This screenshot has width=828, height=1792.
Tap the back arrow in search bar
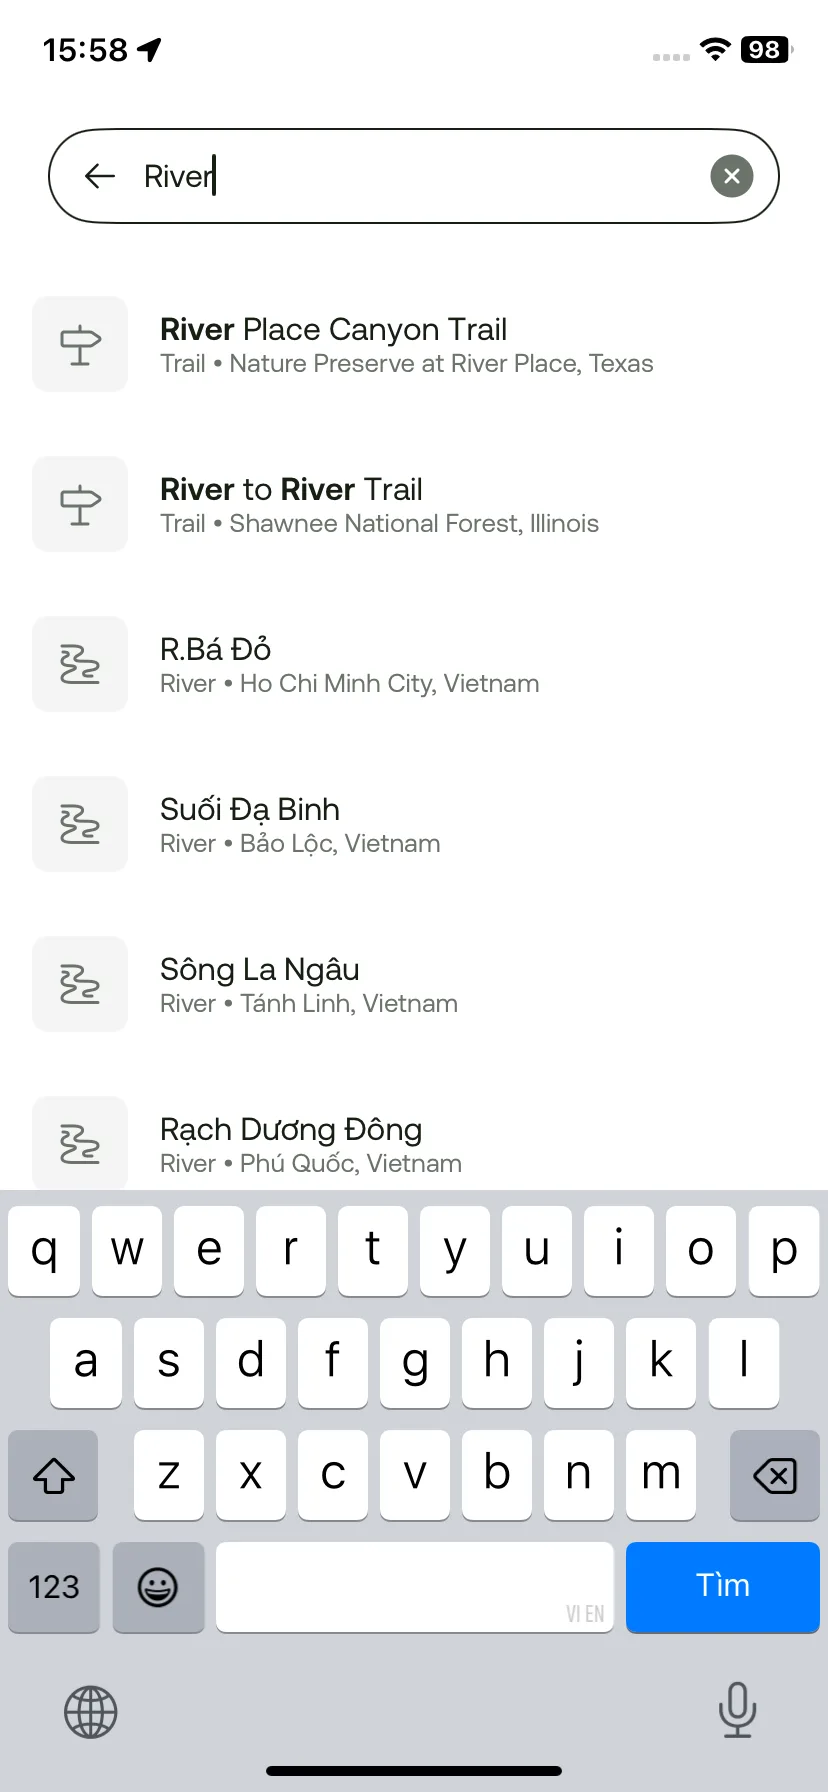100,177
